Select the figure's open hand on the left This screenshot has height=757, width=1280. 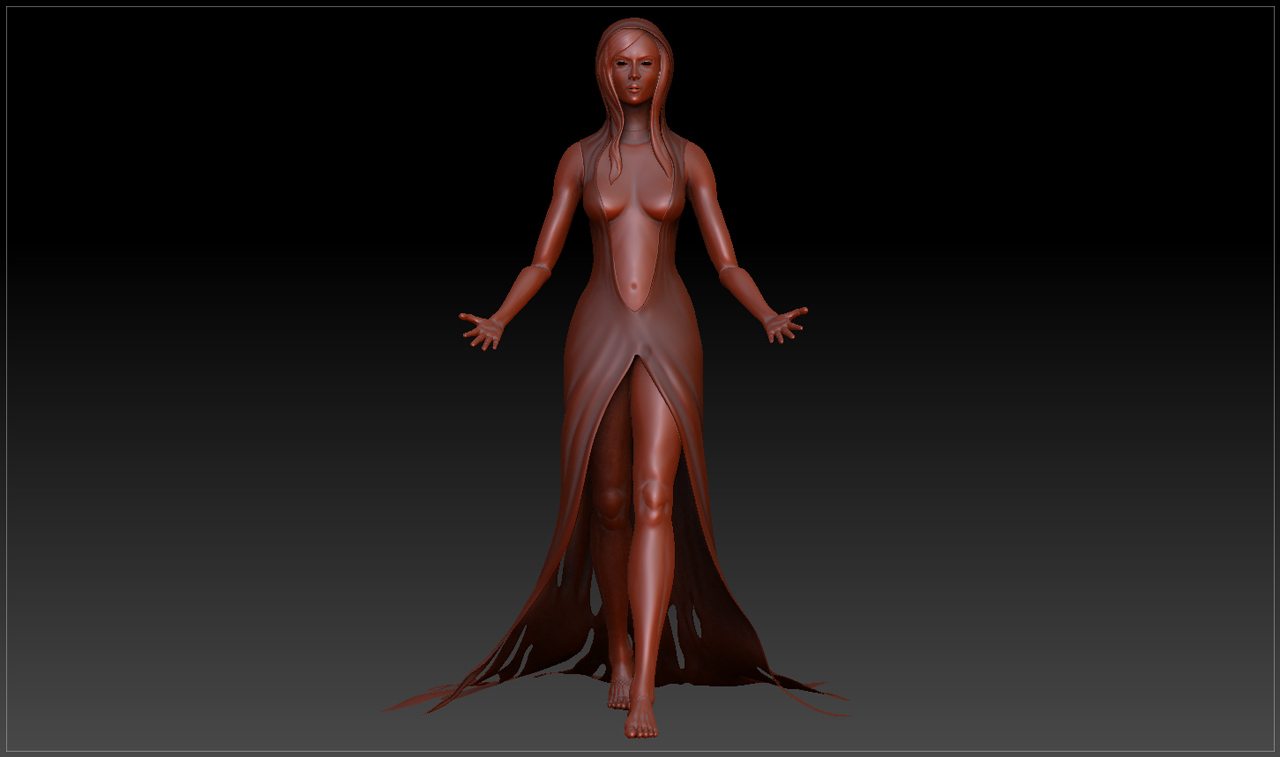pos(483,329)
